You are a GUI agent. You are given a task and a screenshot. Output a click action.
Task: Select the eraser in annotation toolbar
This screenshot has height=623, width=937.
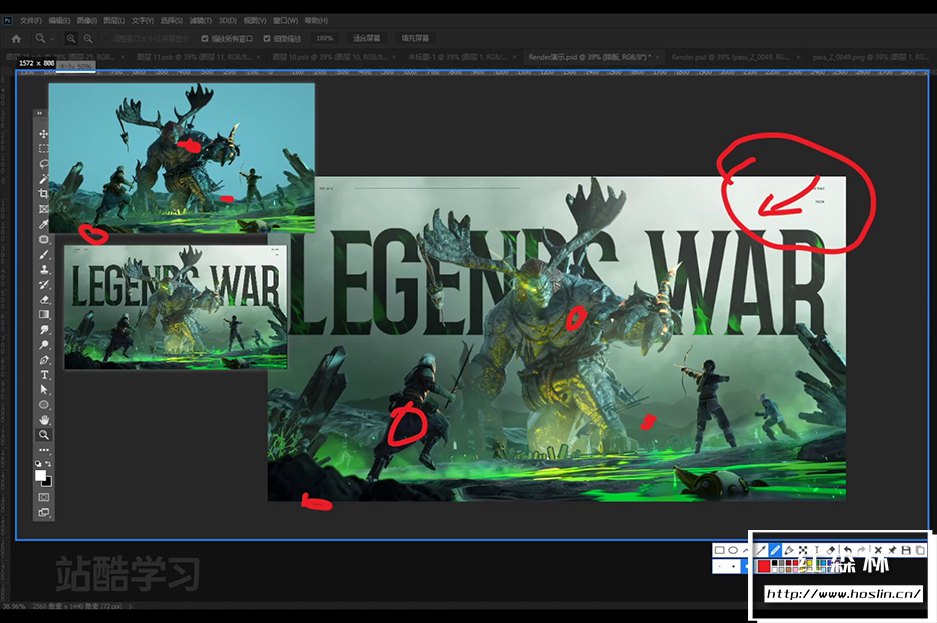pos(831,550)
